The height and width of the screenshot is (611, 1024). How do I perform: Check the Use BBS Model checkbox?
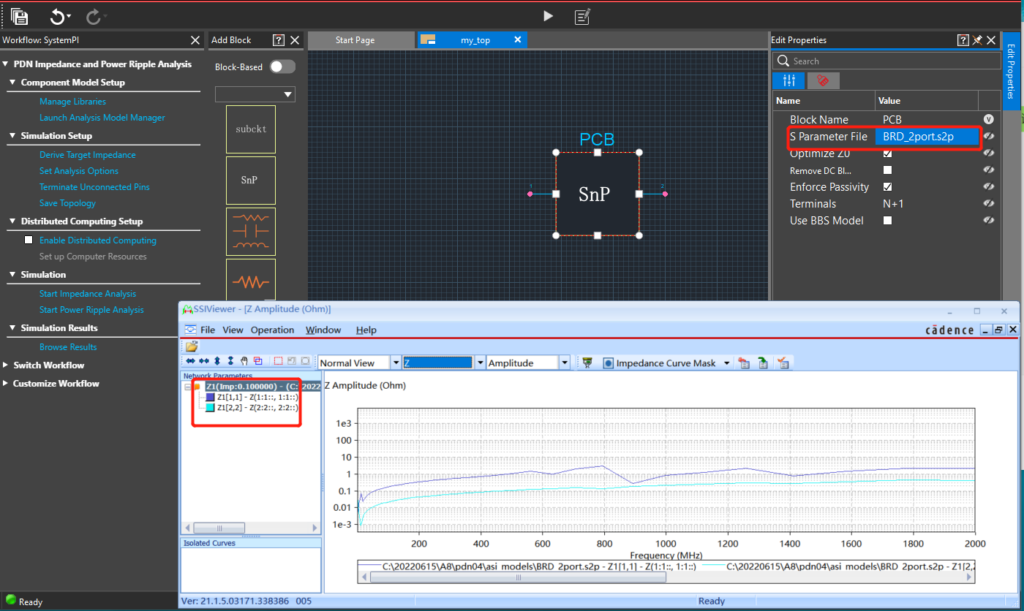pyautogui.click(x=887, y=220)
